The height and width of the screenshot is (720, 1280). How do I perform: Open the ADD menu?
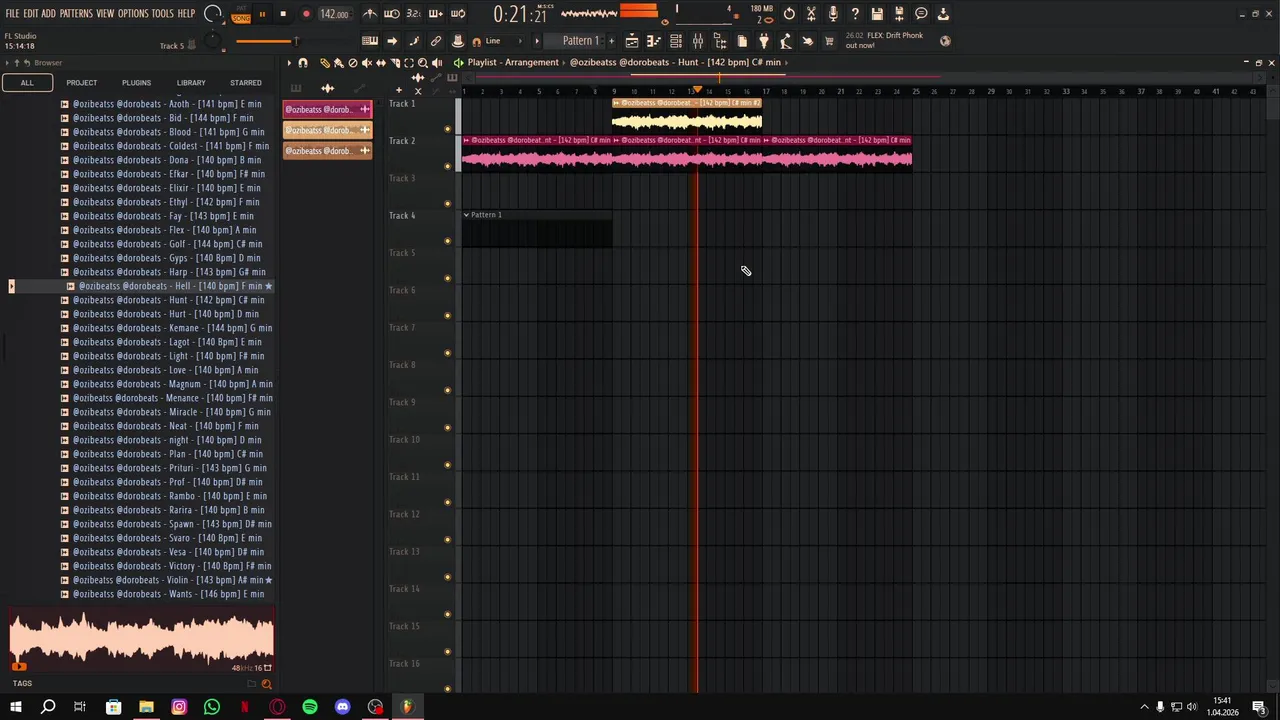click(48, 14)
